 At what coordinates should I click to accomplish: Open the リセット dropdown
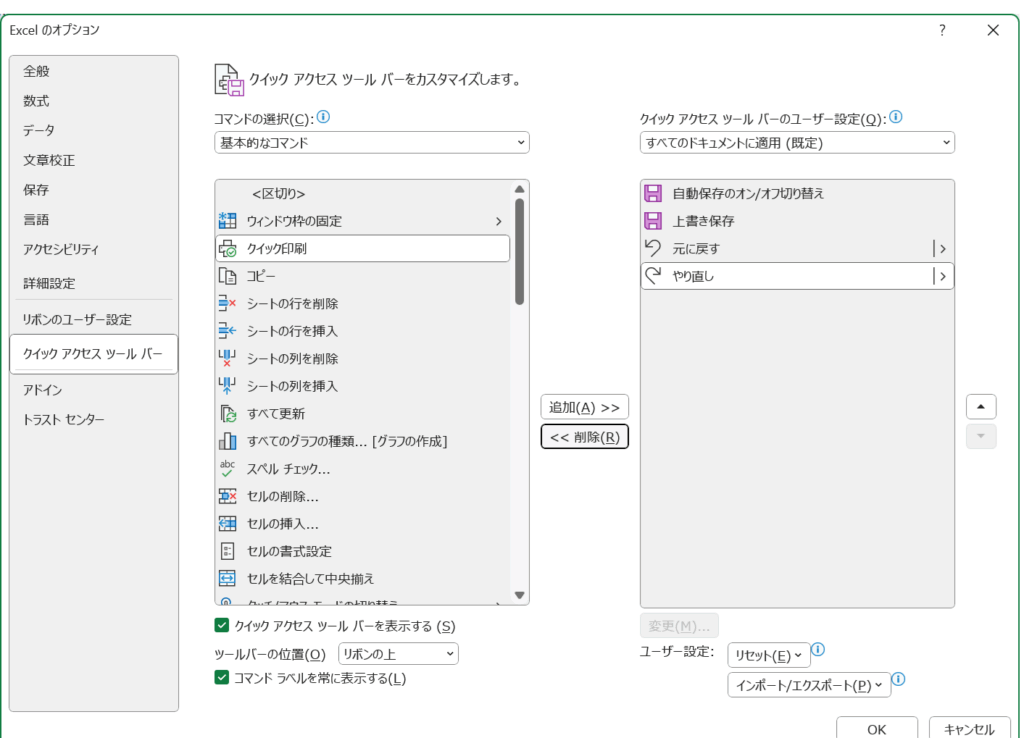point(769,655)
